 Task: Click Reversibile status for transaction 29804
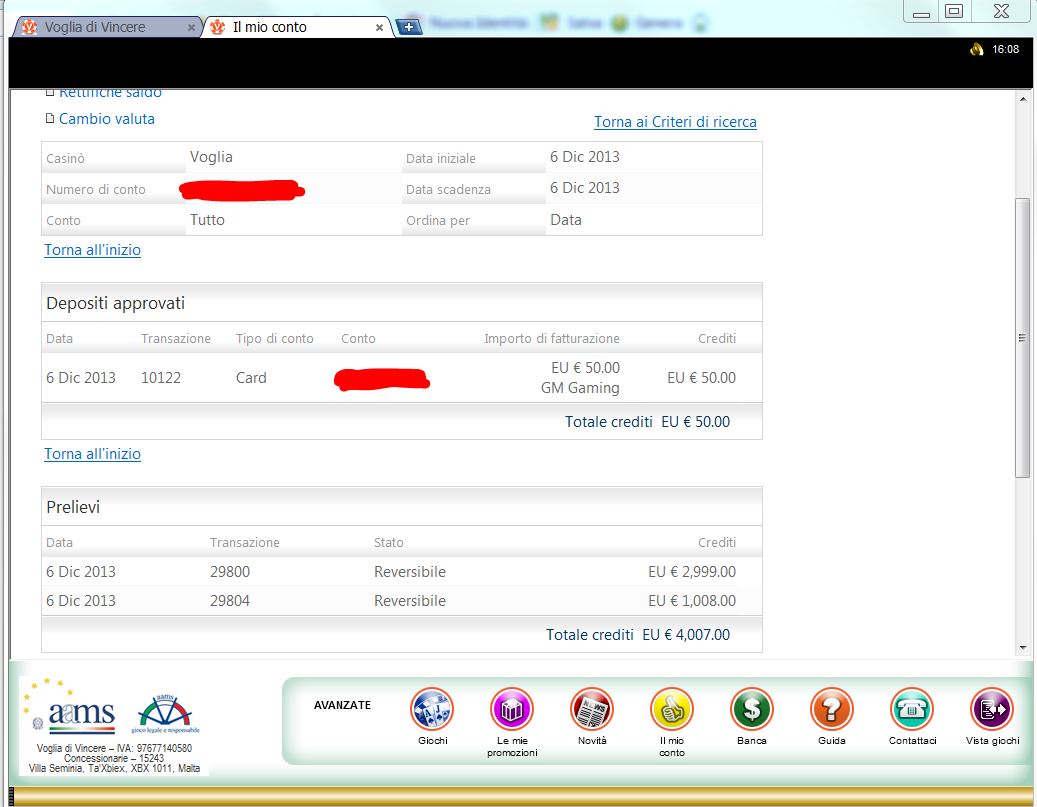click(410, 601)
